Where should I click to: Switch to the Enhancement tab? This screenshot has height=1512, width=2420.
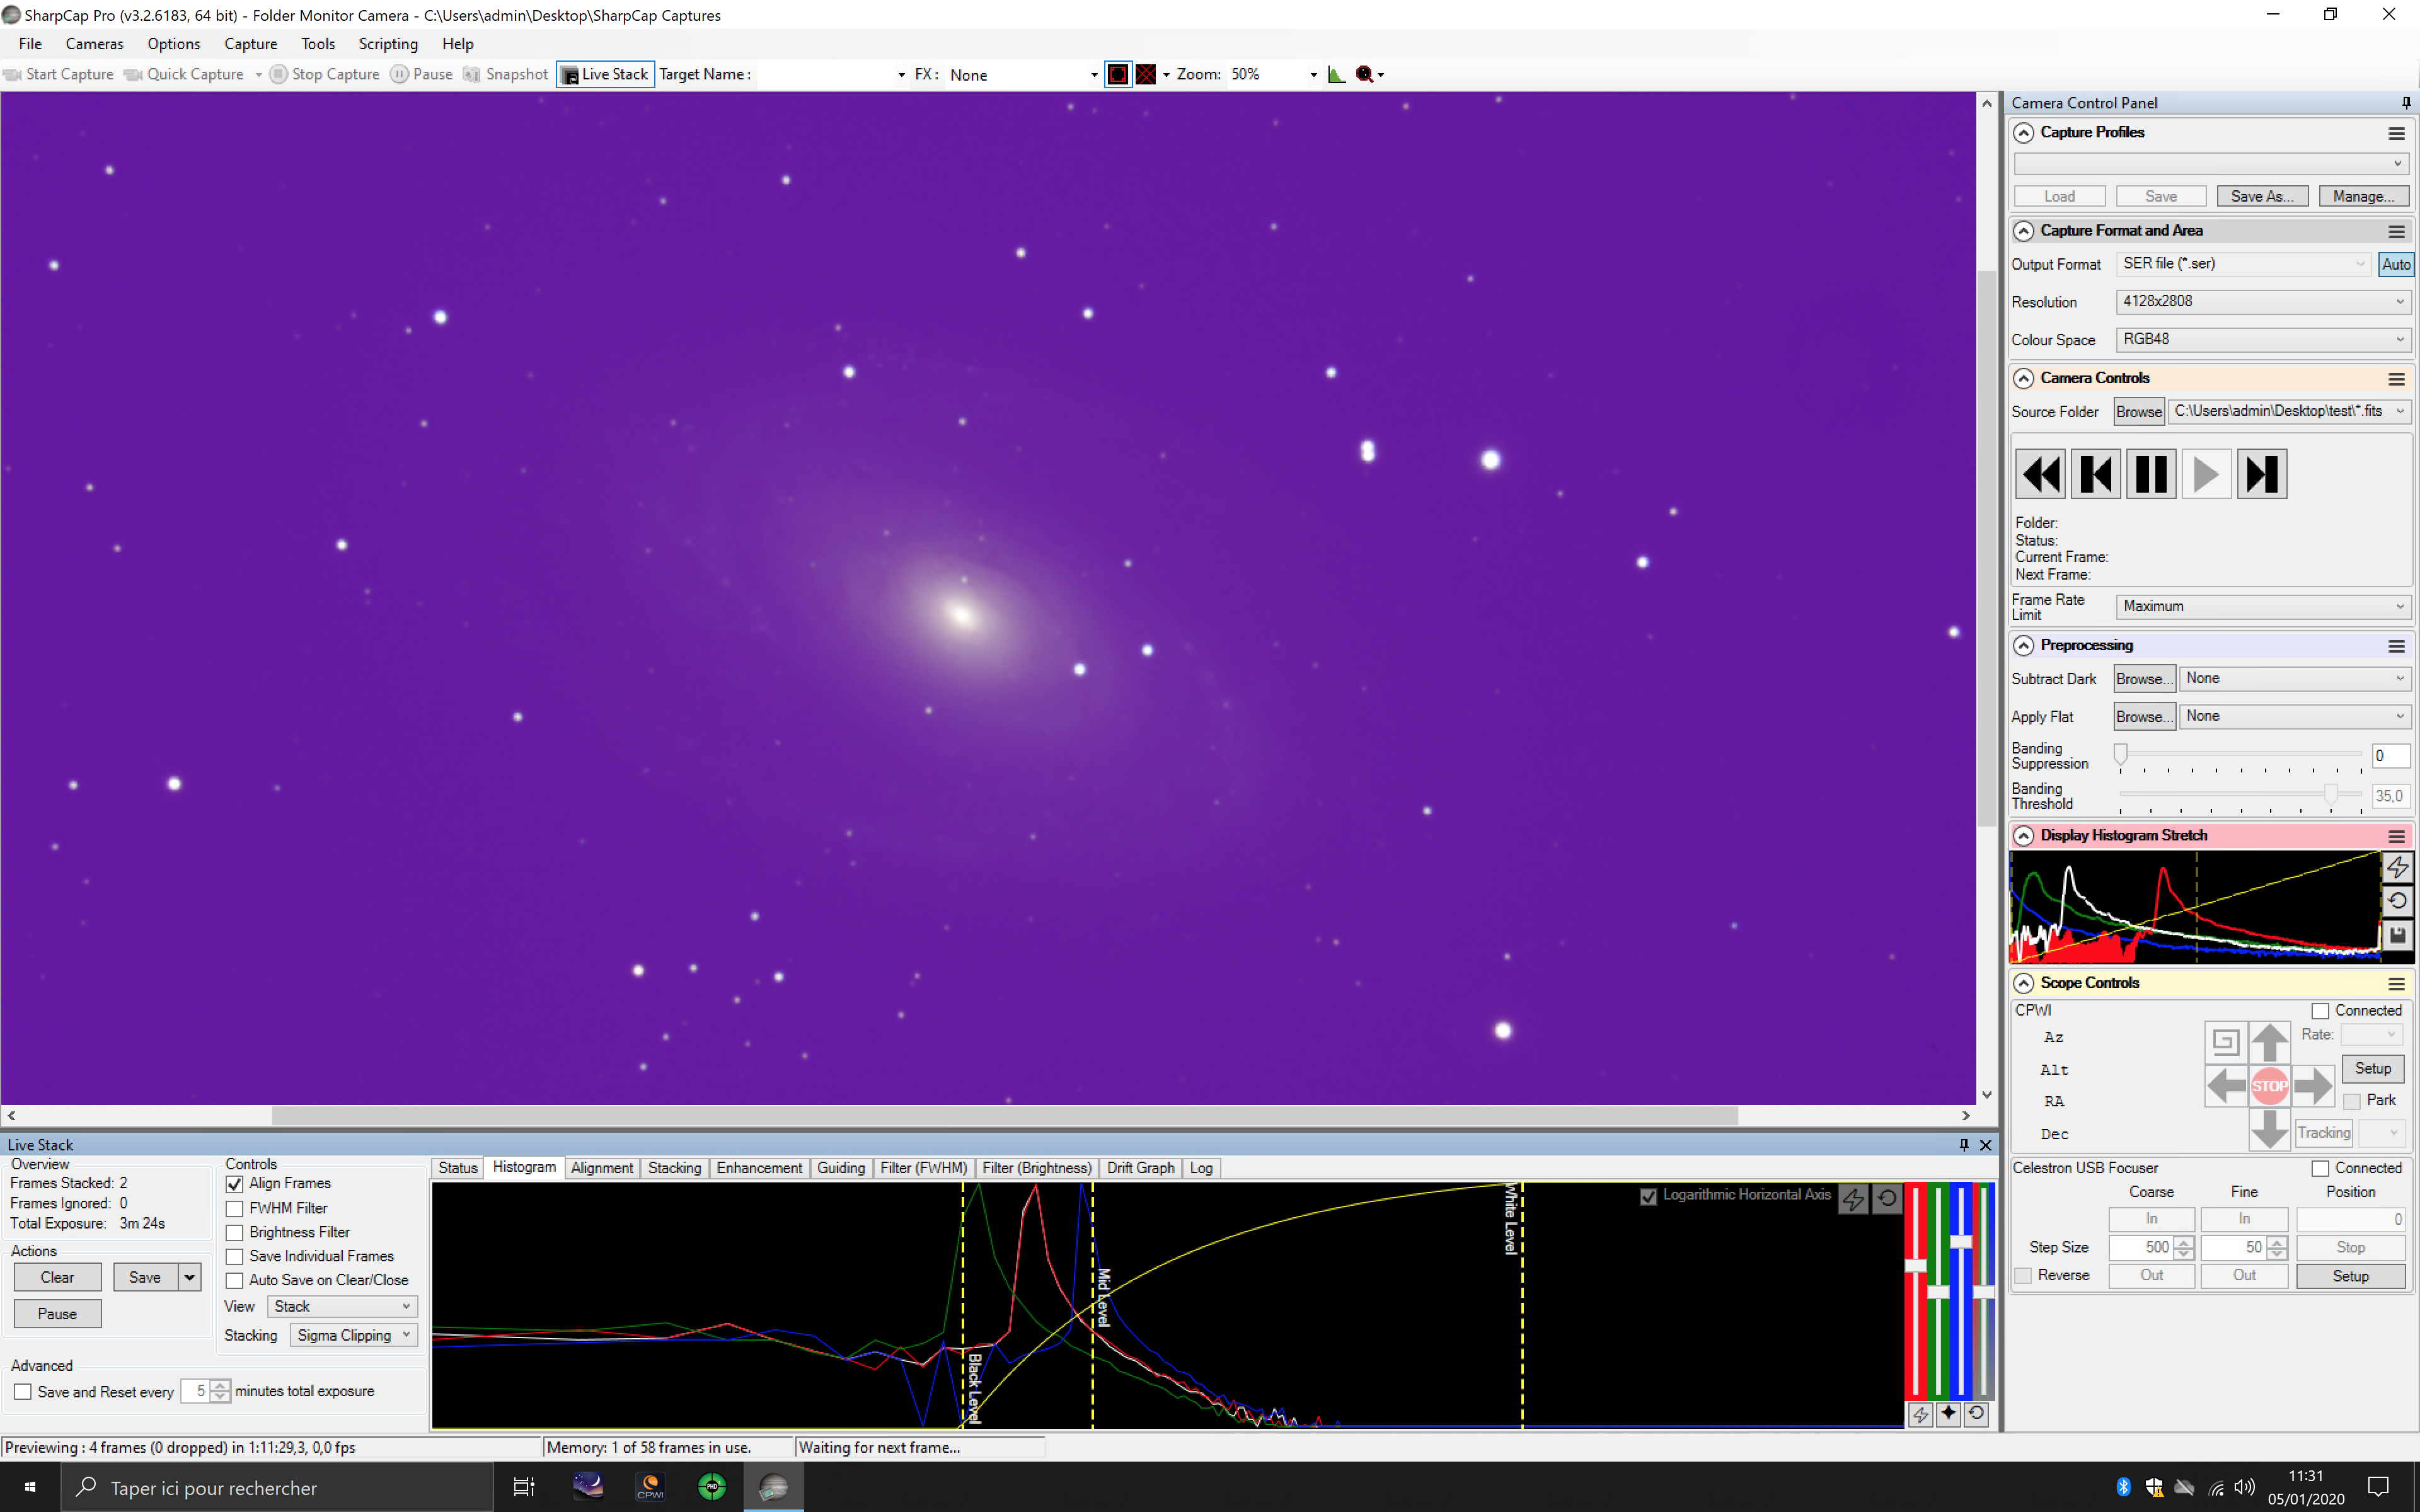point(759,1168)
